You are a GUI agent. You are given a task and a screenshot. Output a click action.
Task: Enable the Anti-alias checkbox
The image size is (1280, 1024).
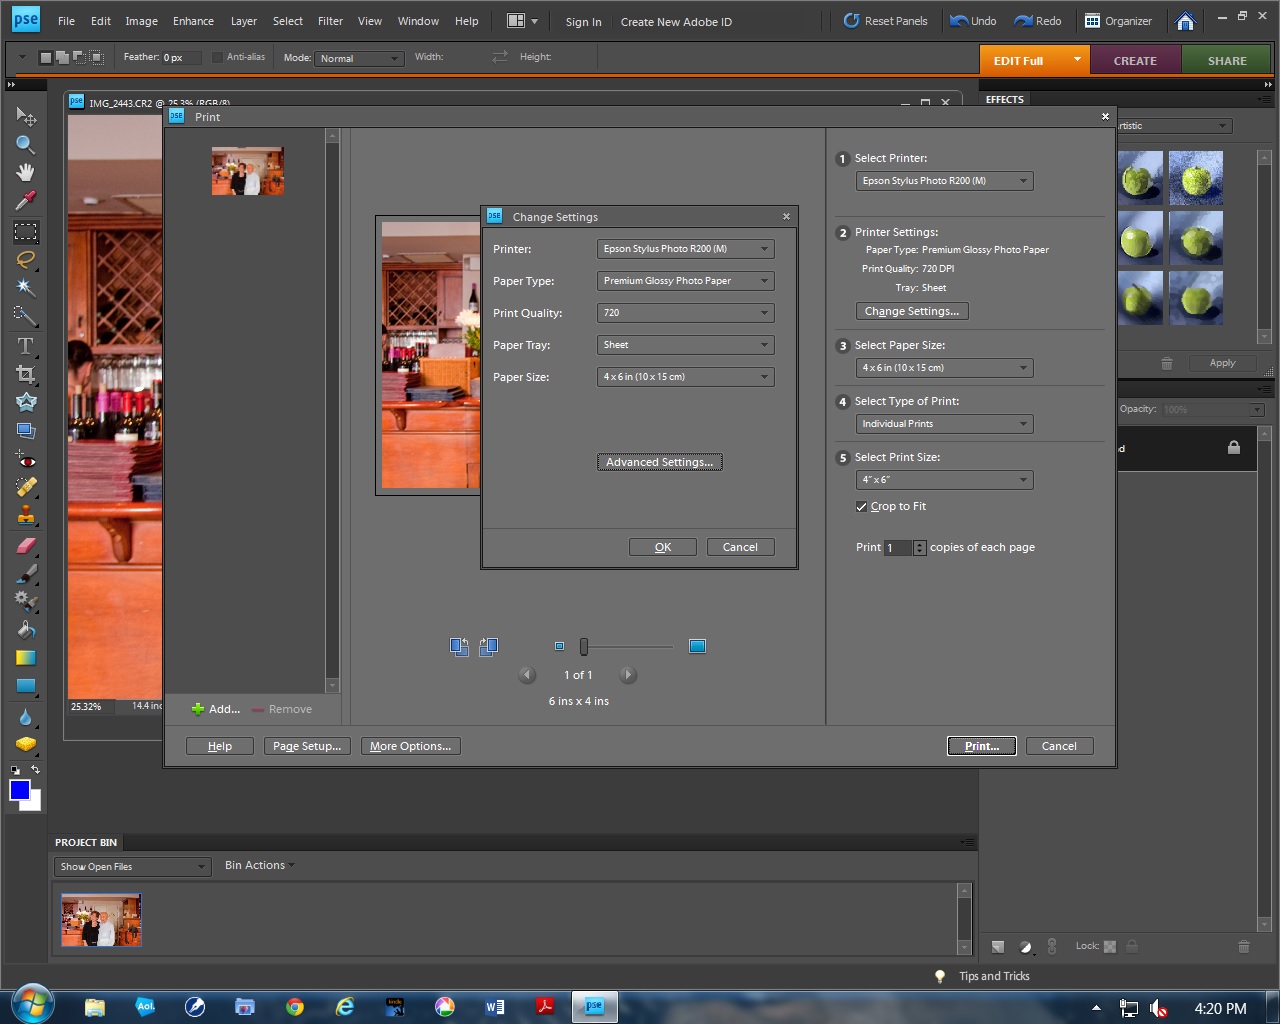pyautogui.click(x=217, y=58)
